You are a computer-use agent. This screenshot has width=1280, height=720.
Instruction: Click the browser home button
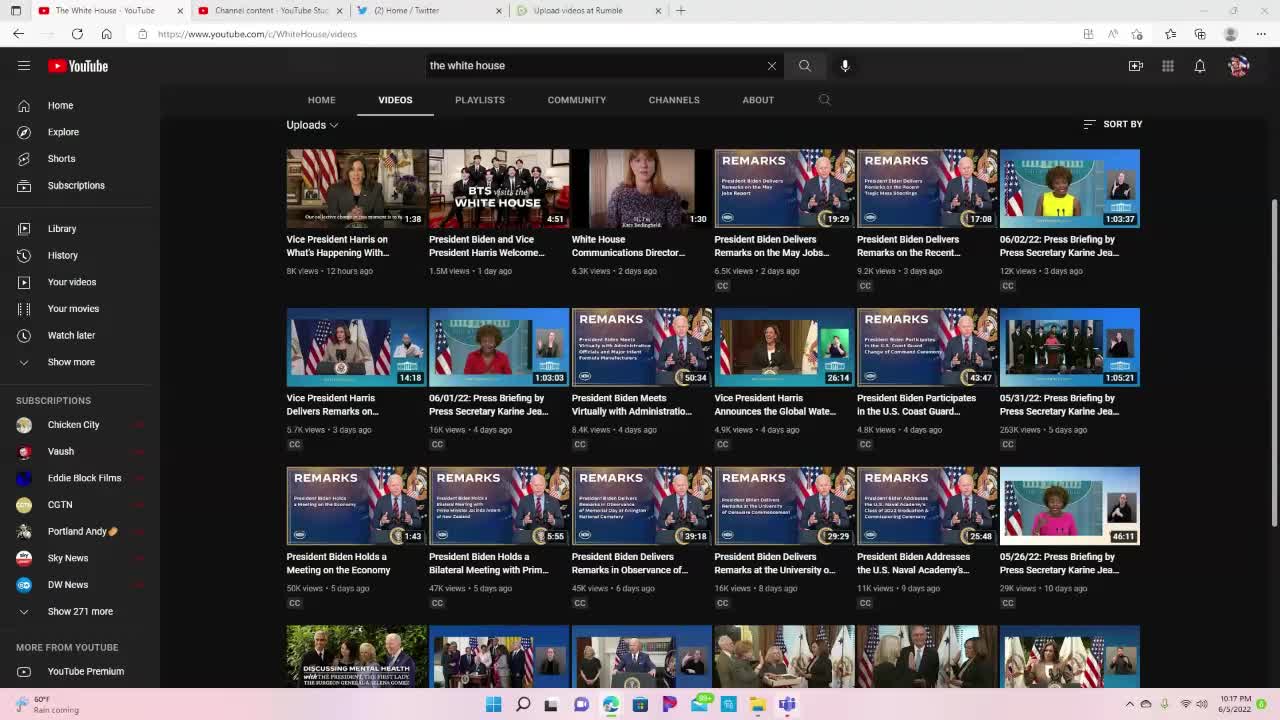coord(106,34)
